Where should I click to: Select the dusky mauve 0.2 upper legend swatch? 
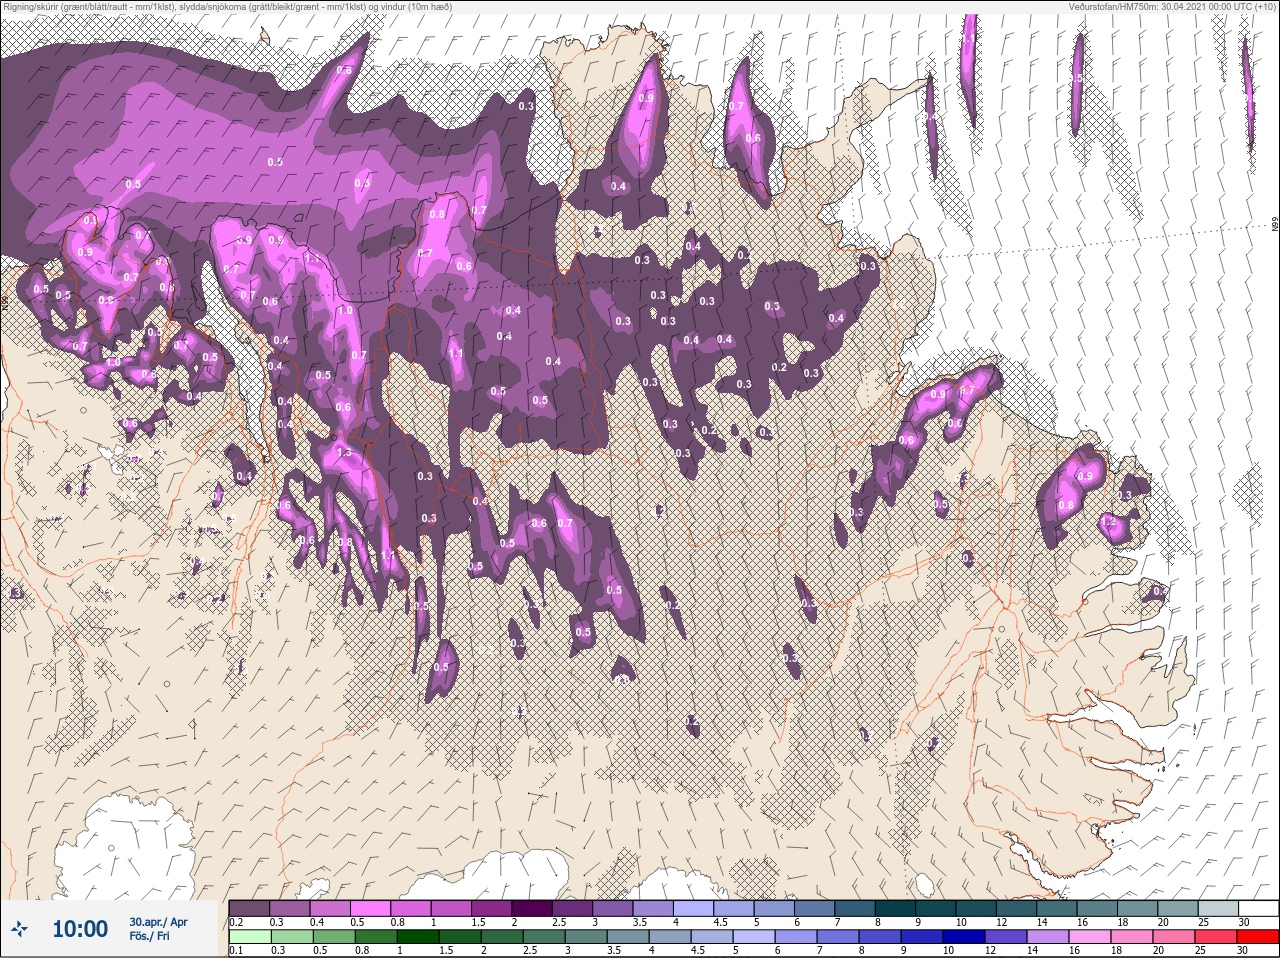(x=249, y=908)
